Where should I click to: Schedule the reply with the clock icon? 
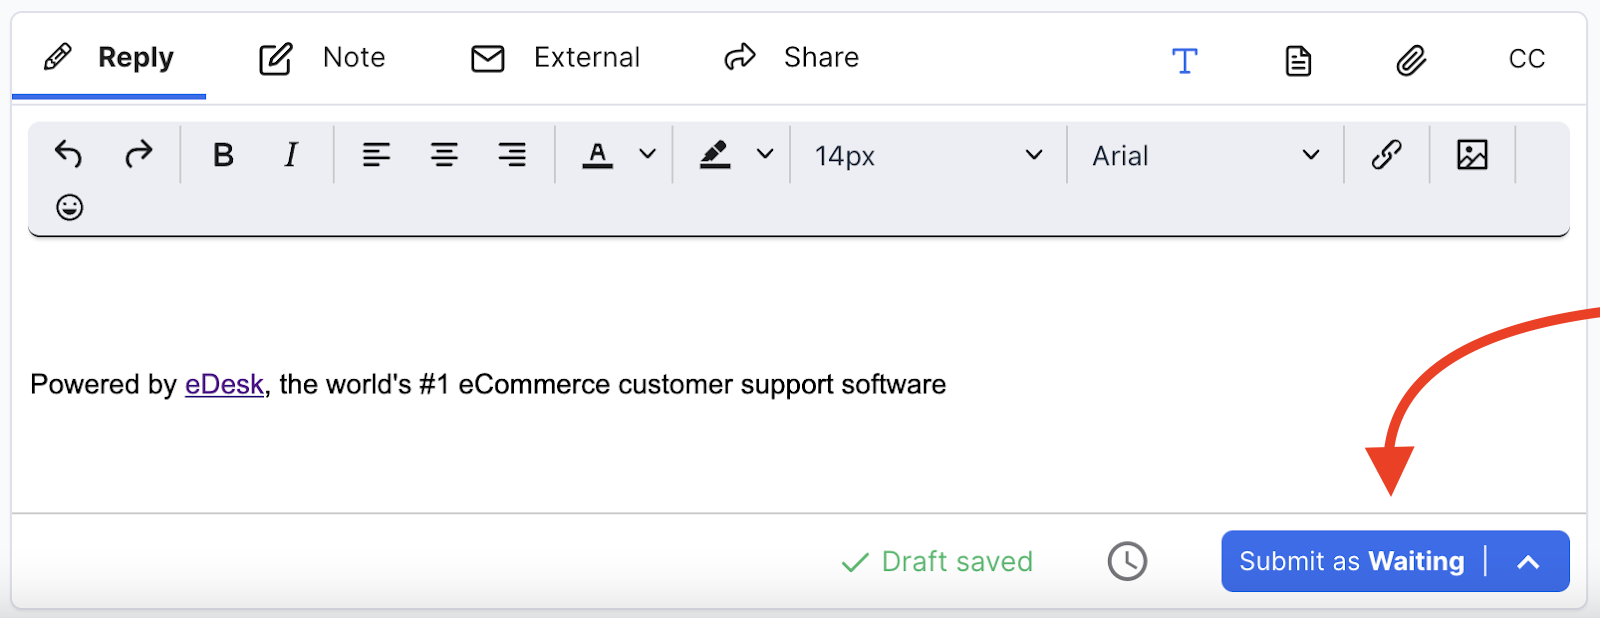pos(1127,561)
